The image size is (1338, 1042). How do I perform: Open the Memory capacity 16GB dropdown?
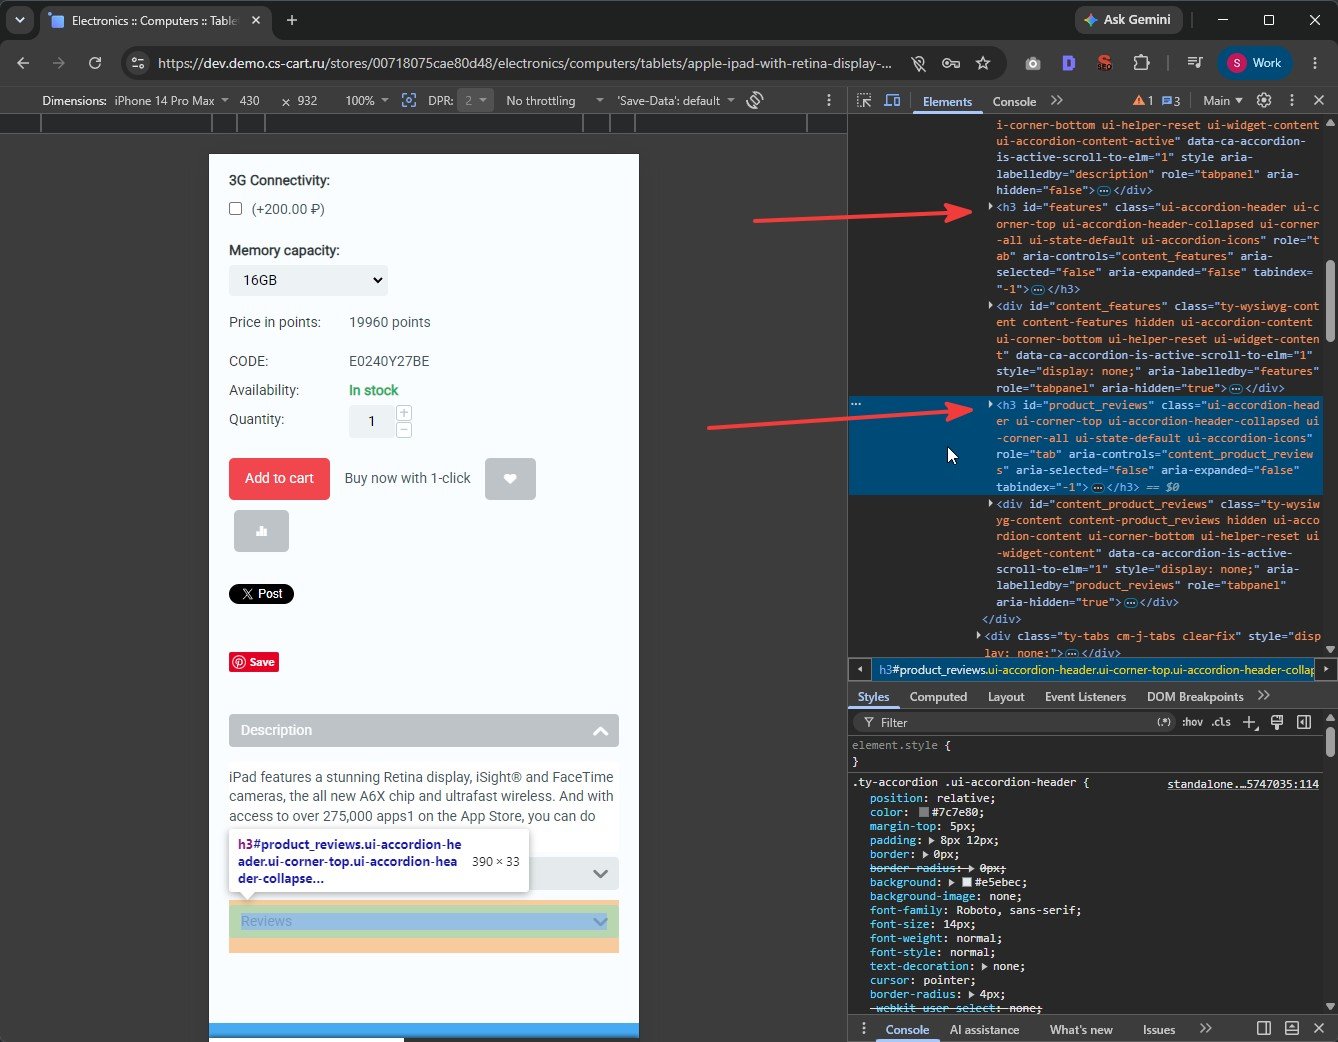coord(308,280)
